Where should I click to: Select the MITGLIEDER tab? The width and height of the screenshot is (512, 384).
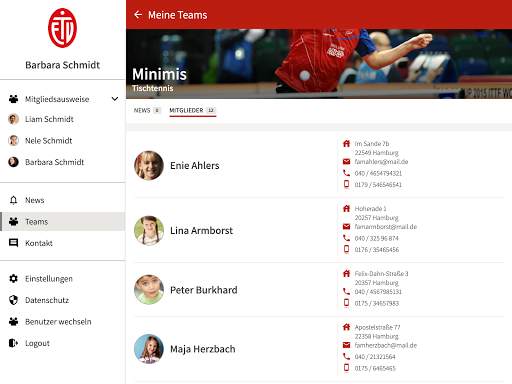point(193,110)
